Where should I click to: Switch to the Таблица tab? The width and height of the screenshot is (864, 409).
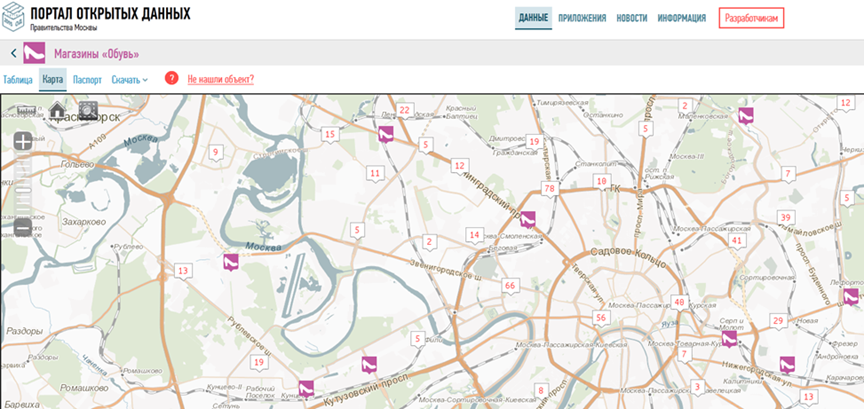pos(17,79)
